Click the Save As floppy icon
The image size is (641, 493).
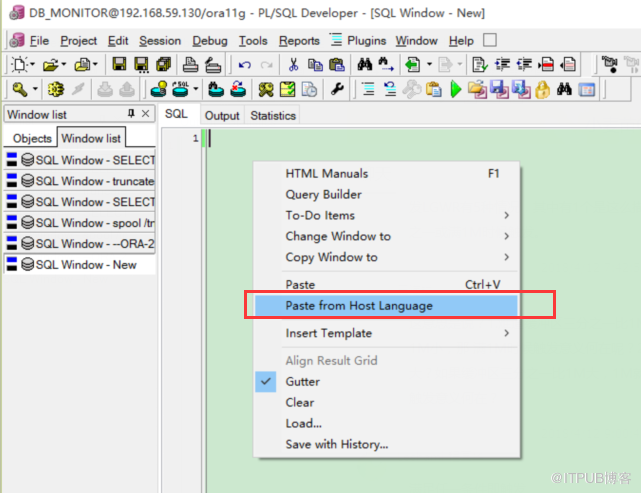141,65
